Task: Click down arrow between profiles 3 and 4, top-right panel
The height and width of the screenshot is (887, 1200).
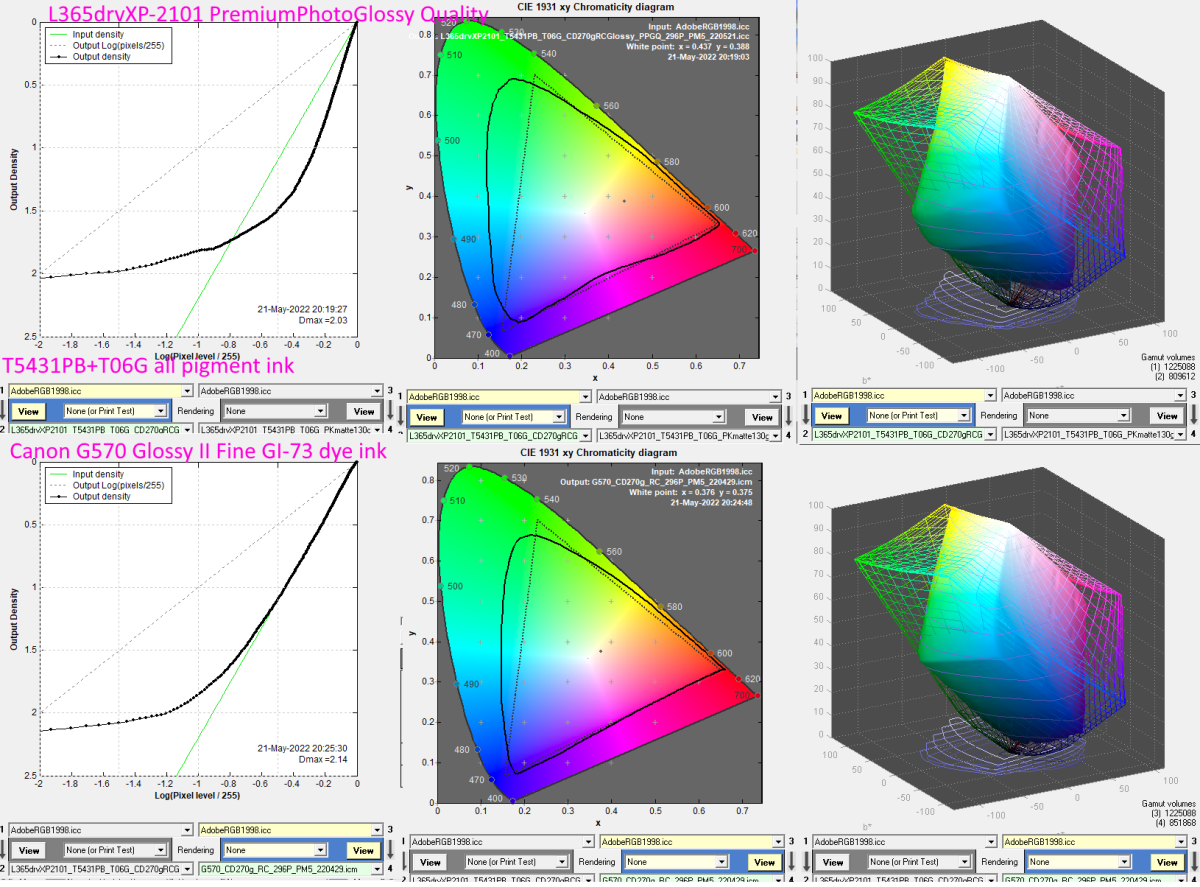Action: pyautogui.click(x=1193, y=415)
